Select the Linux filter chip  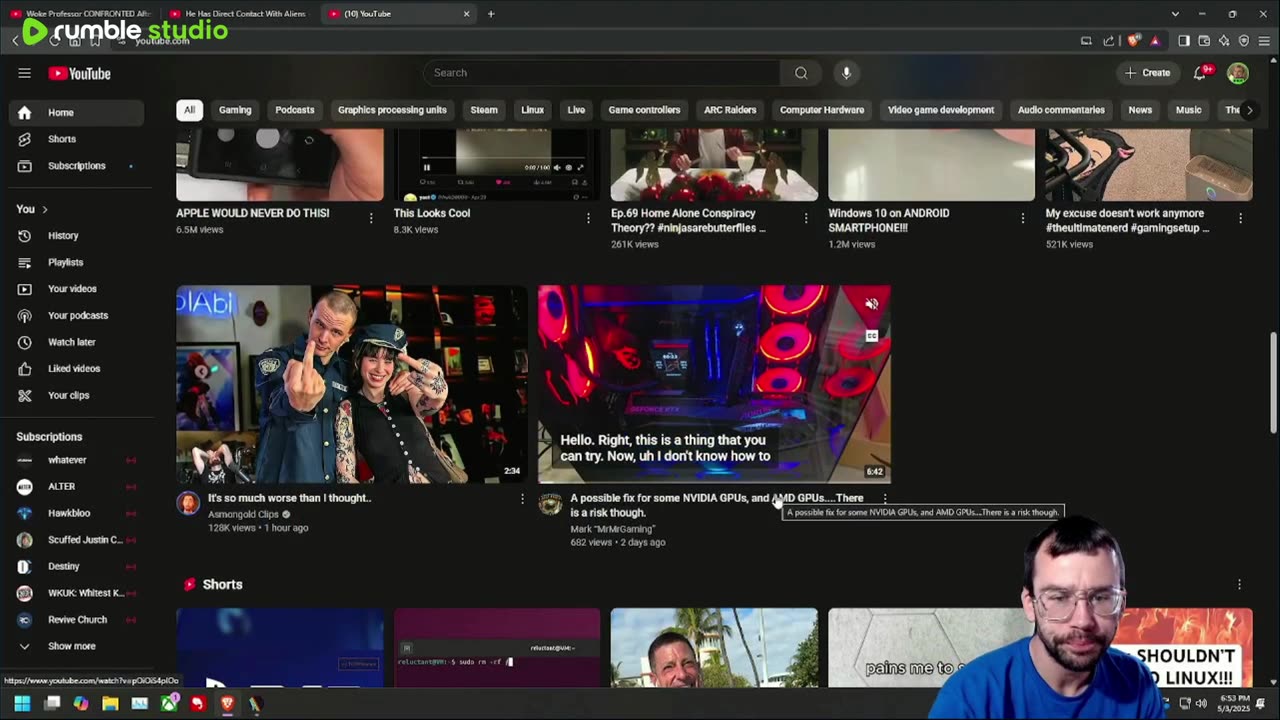click(x=532, y=110)
